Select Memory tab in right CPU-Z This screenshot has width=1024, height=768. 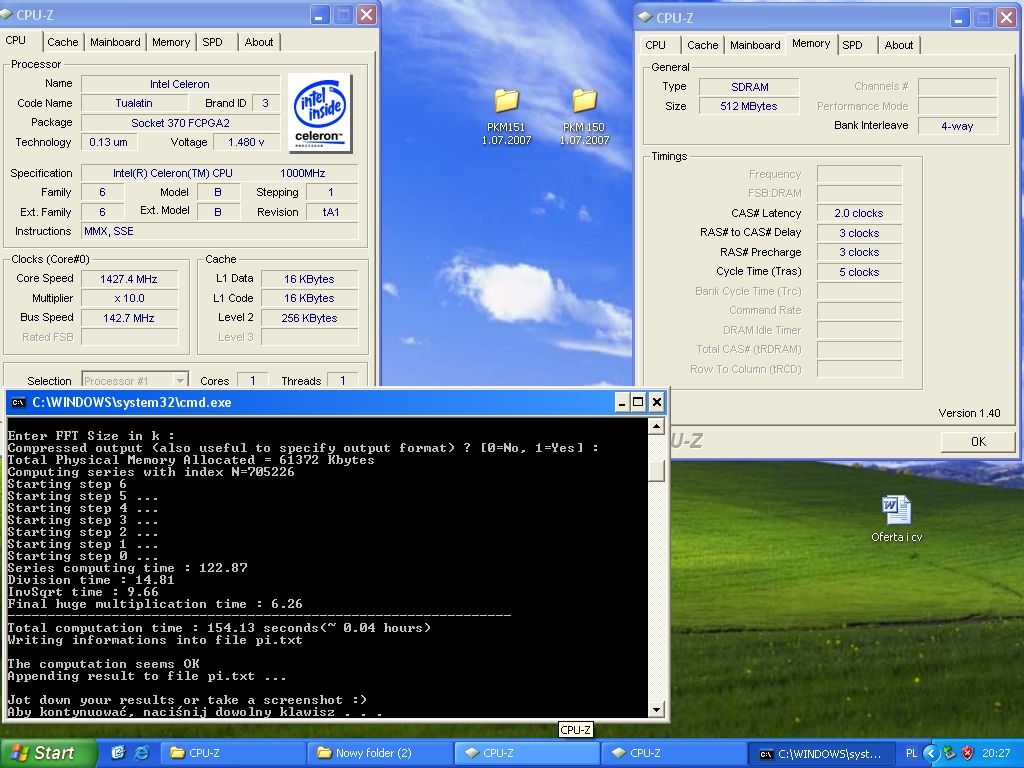click(811, 44)
